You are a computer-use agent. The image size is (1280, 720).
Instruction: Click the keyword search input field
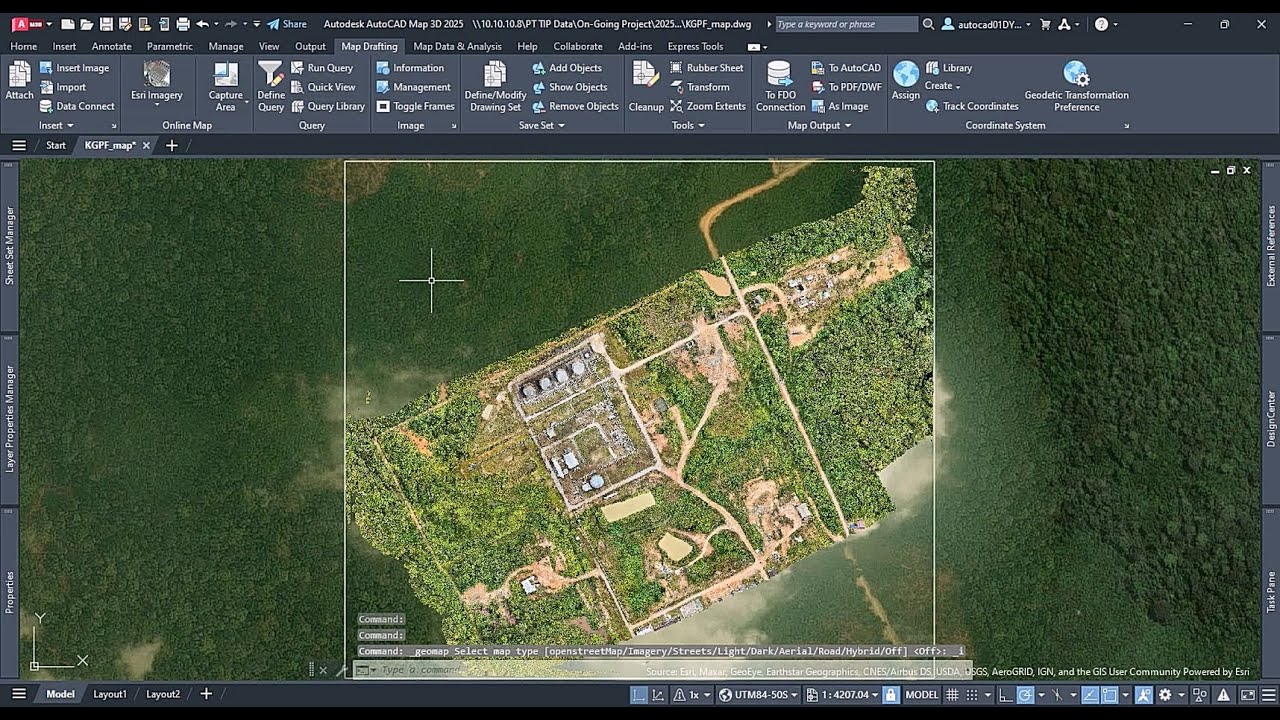[x=845, y=24]
